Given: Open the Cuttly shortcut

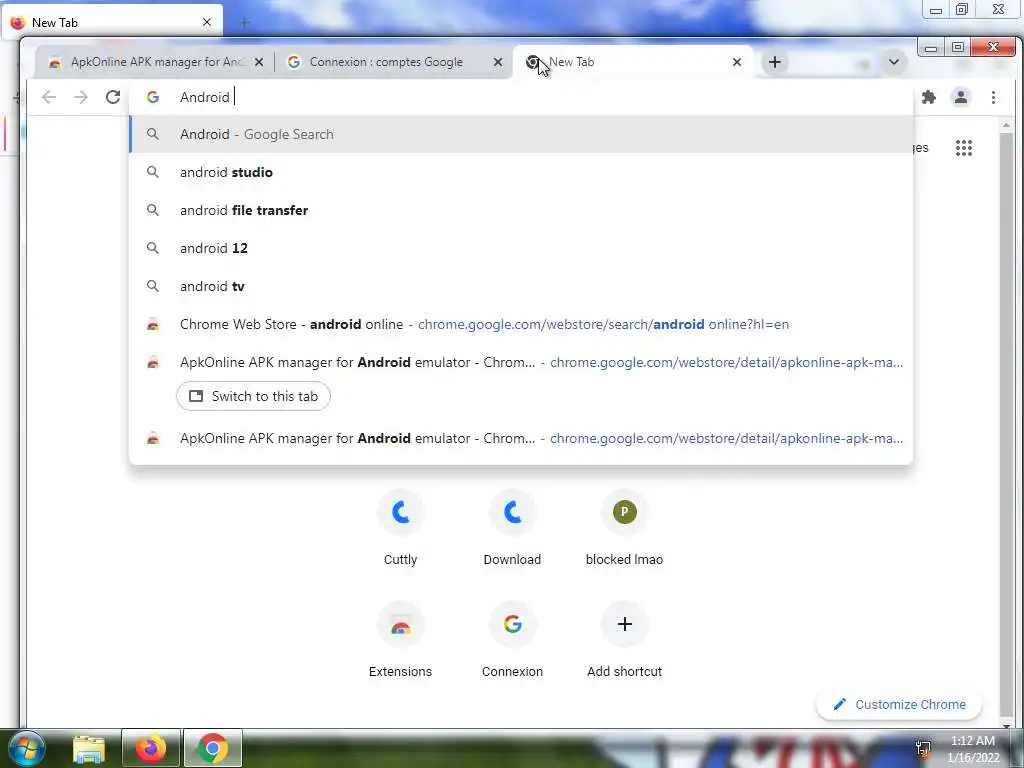Looking at the screenshot, I should pyautogui.click(x=400, y=529).
